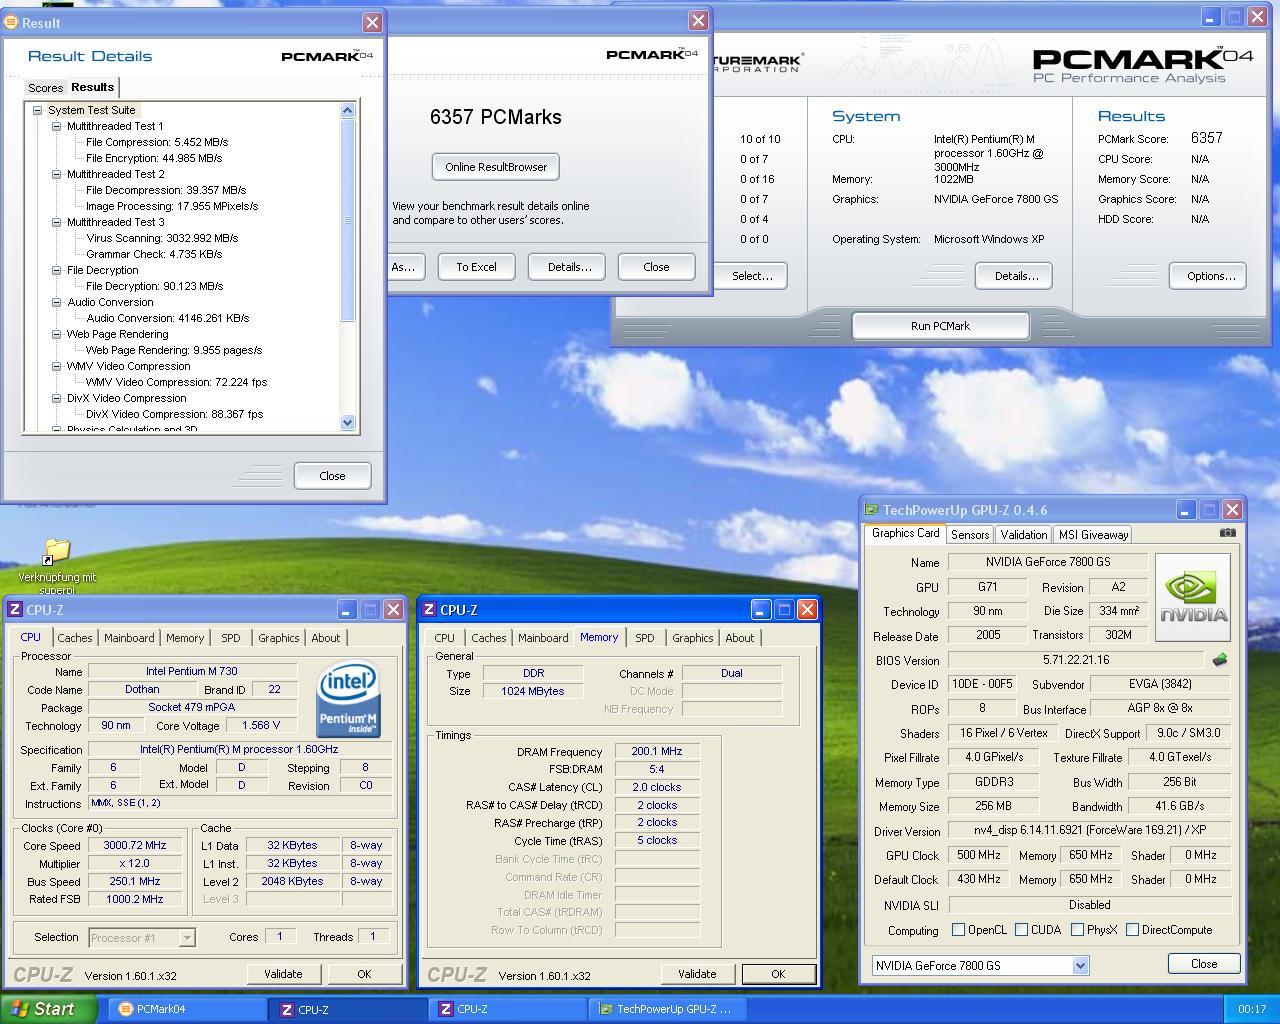
Task: Click the Core Speed 3000.72 MHz field
Action: 135,845
